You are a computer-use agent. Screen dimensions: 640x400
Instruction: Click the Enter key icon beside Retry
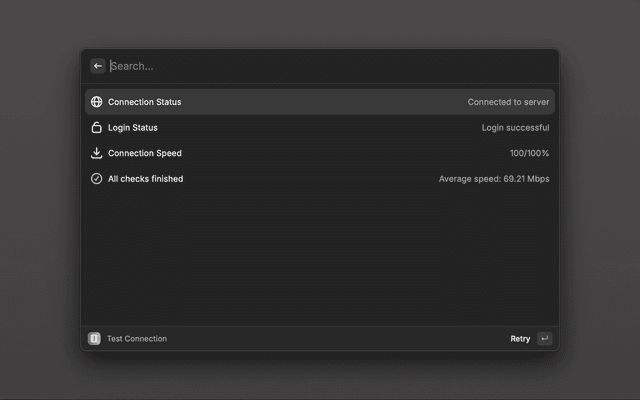tap(544, 339)
